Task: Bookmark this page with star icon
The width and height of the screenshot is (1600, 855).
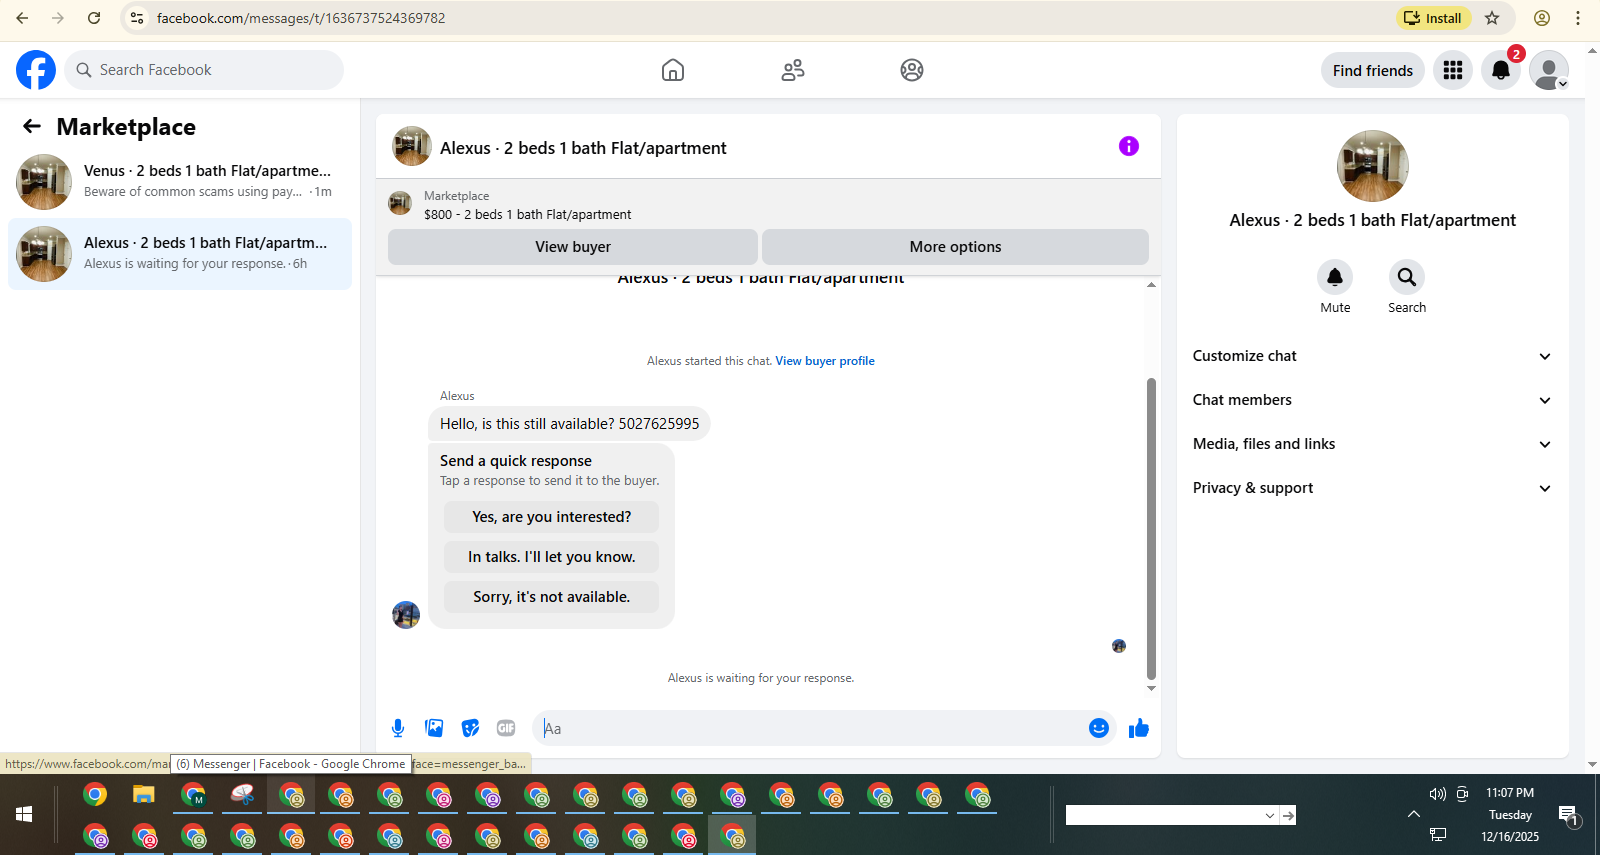Action: pos(1492,18)
